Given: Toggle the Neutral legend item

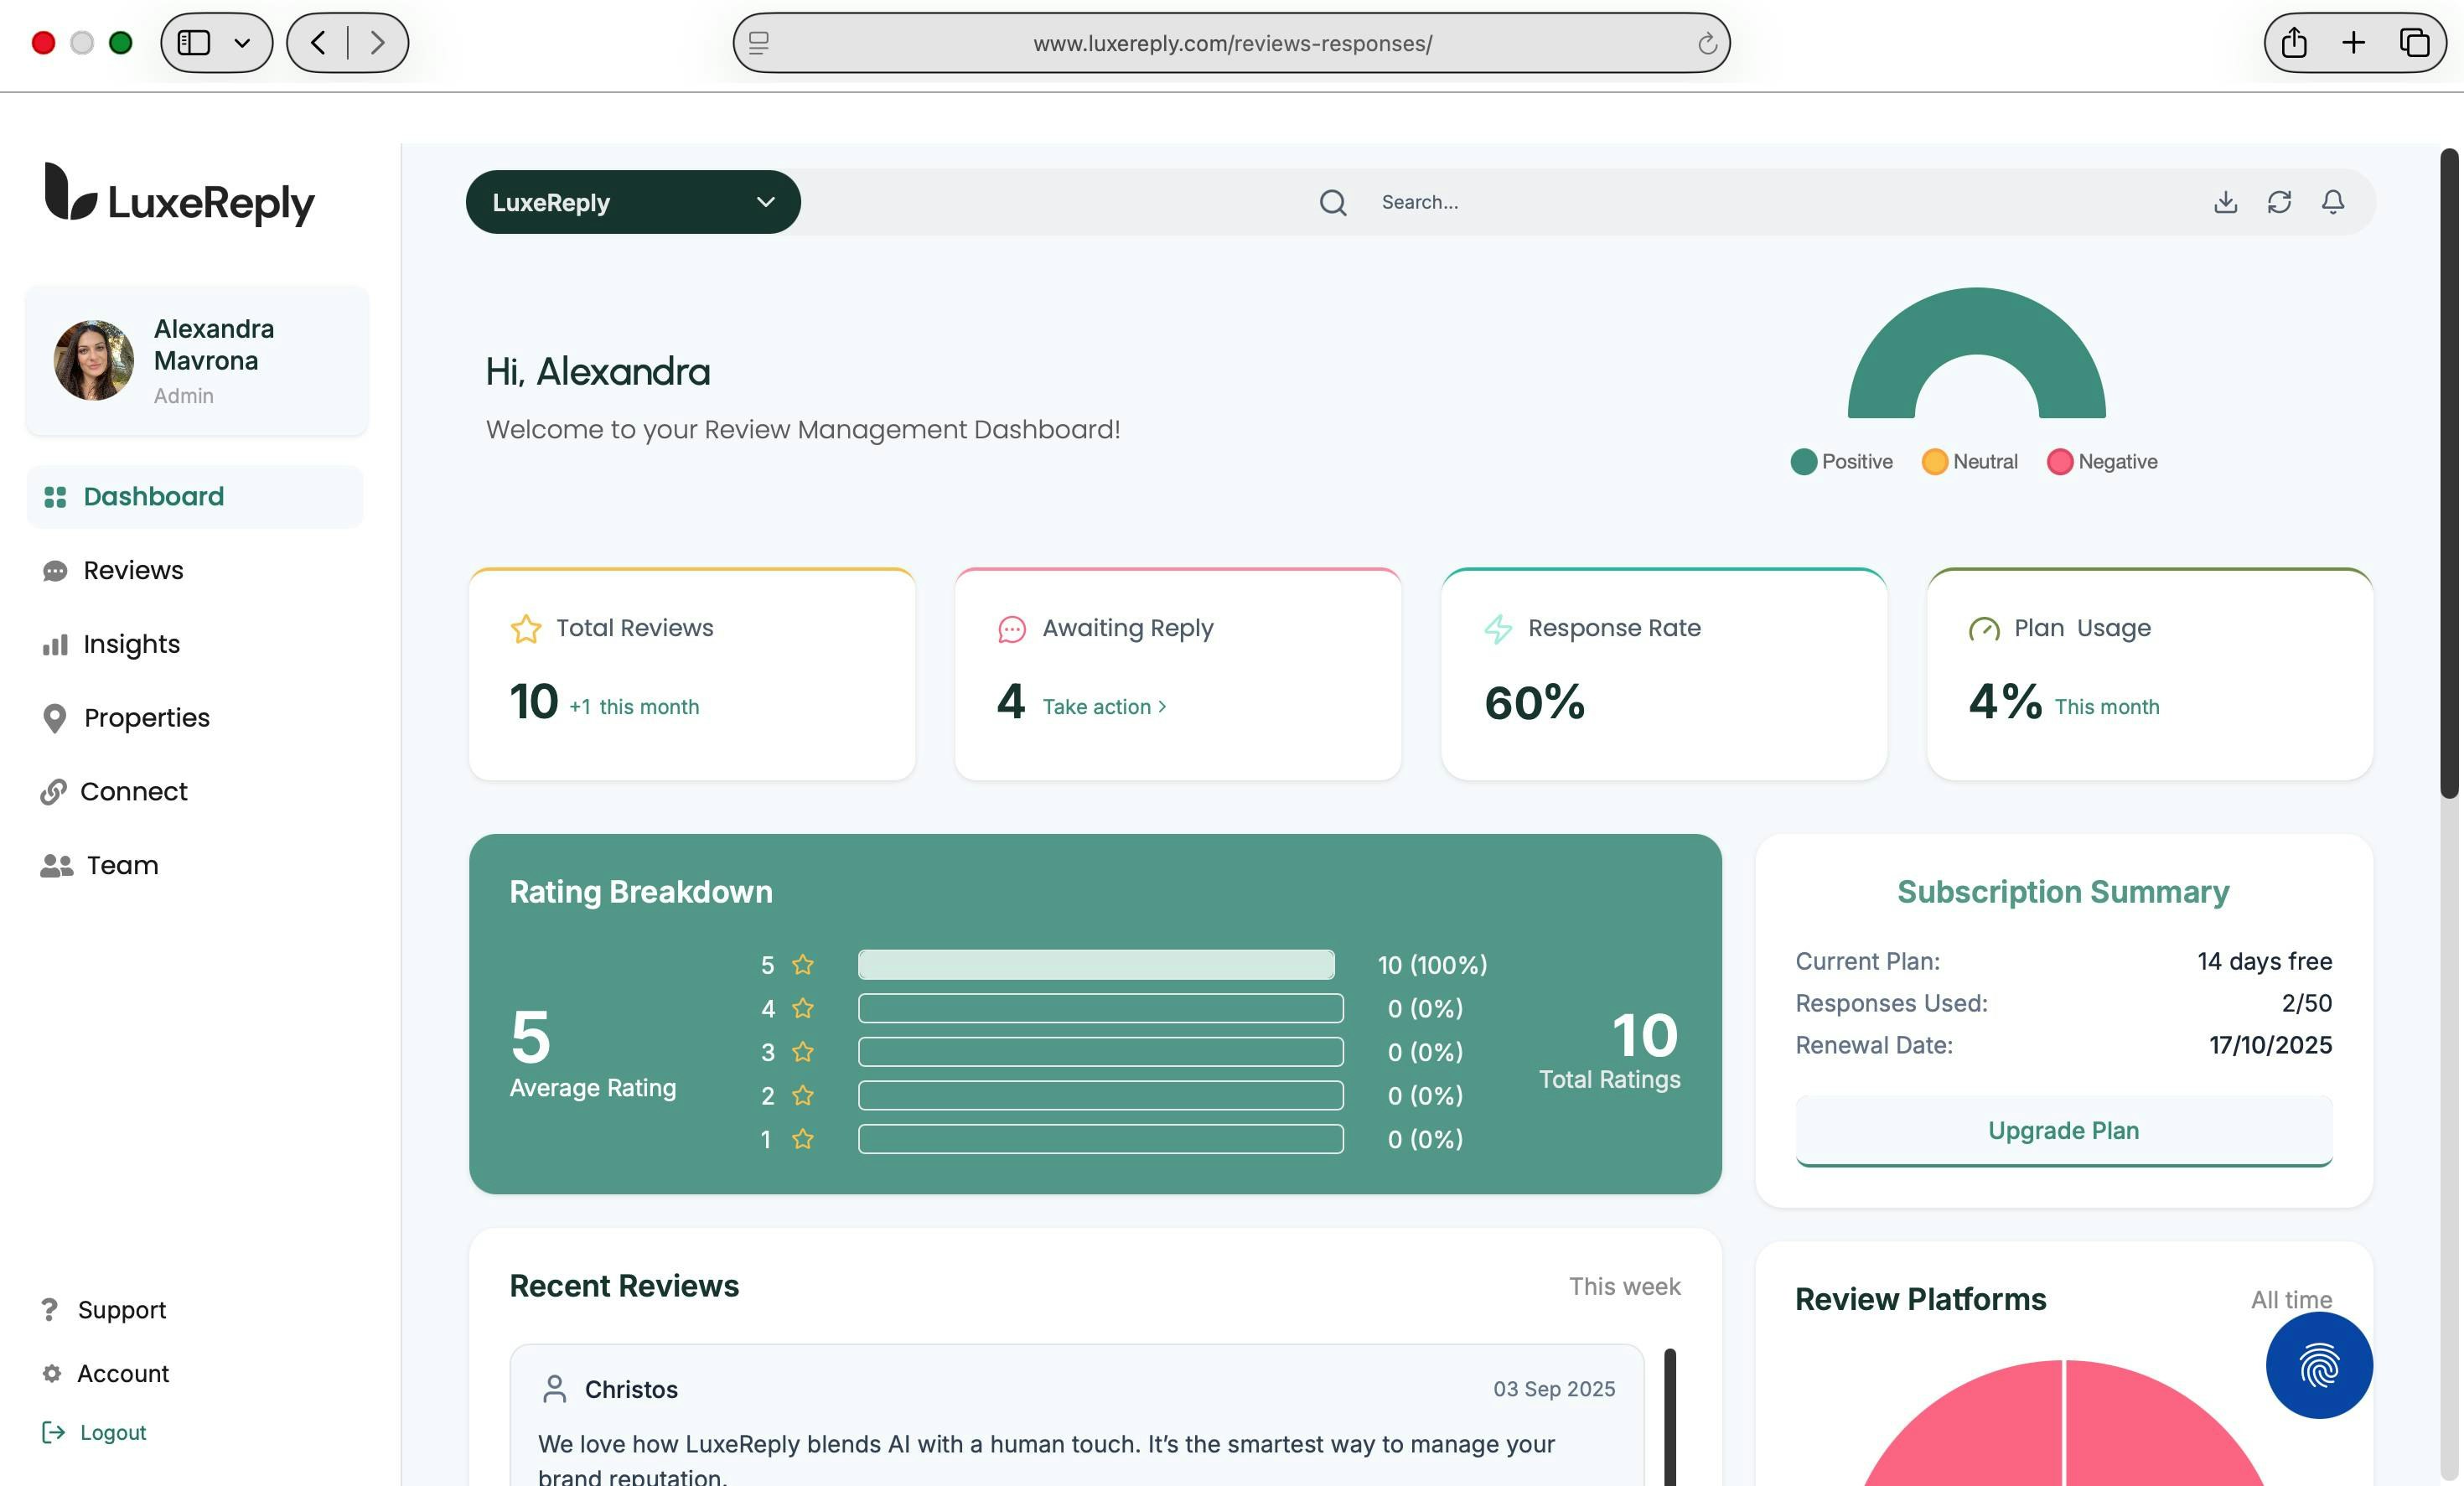Looking at the screenshot, I should pyautogui.click(x=1970, y=462).
